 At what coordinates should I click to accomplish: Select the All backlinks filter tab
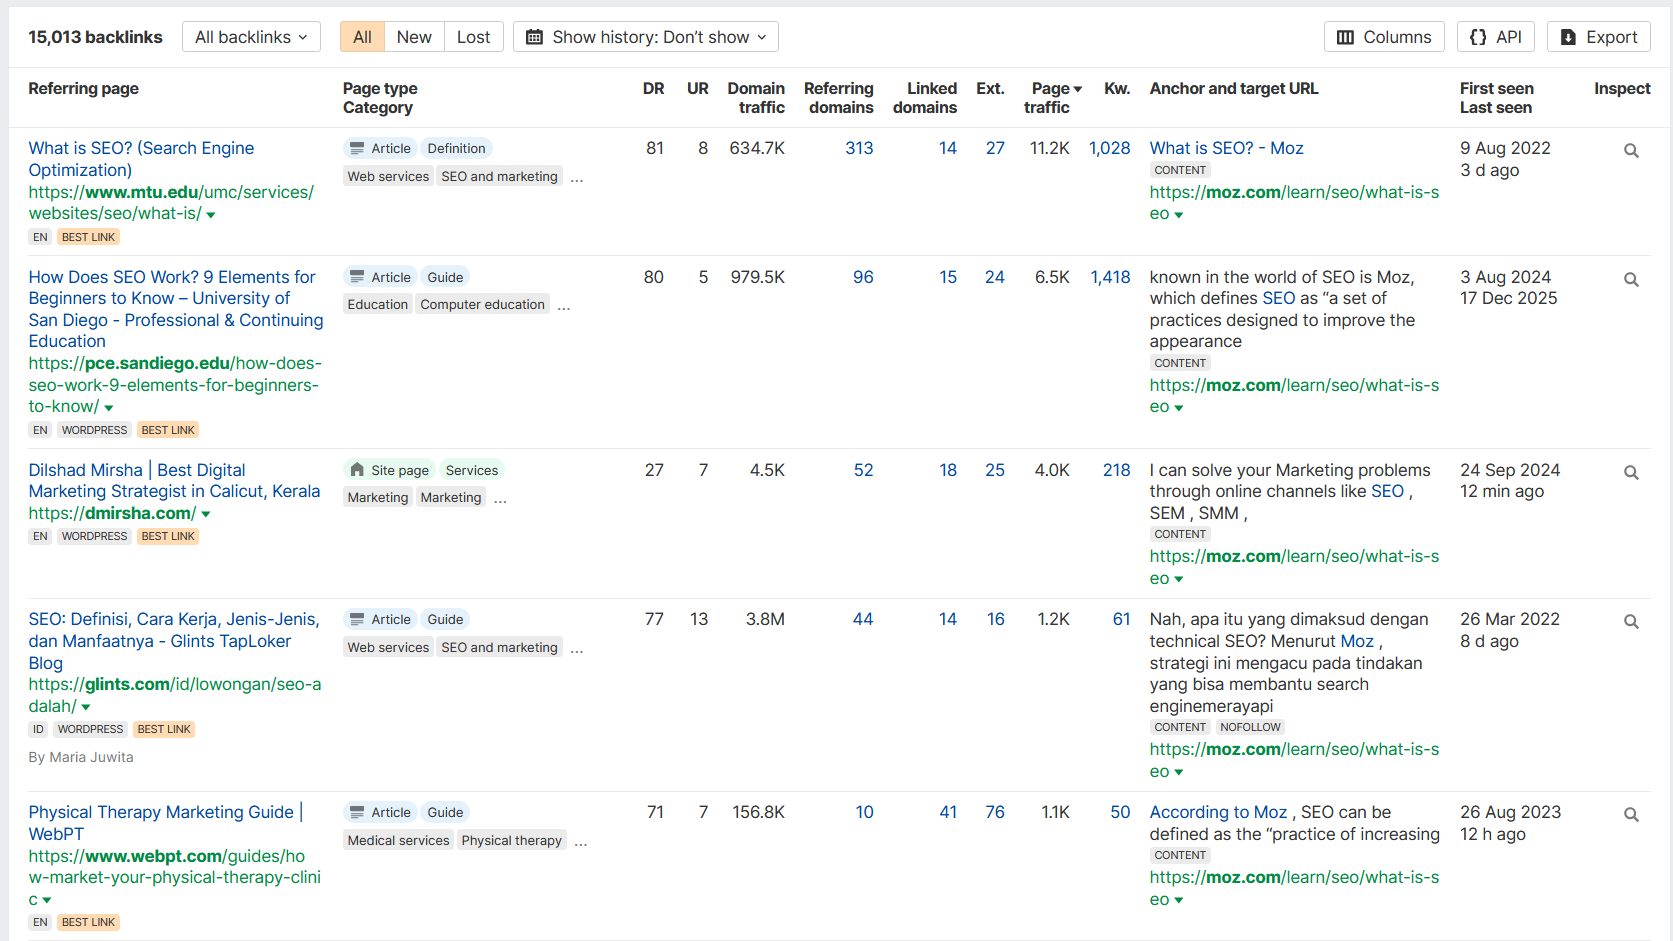pyautogui.click(x=362, y=37)
